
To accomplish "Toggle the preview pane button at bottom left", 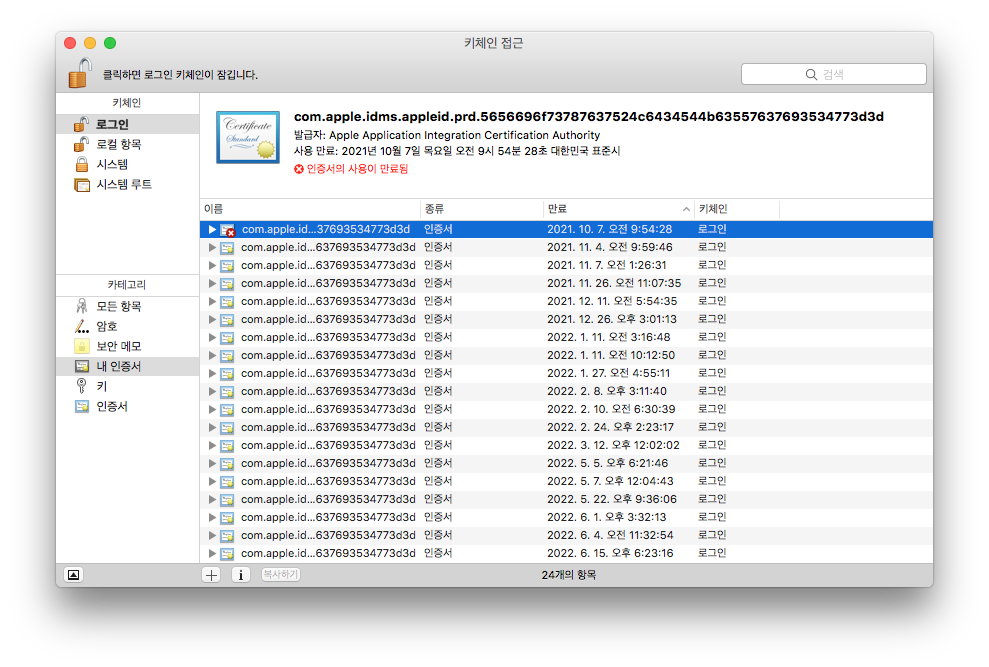I will pyautogui.click(x=74, y=575).
